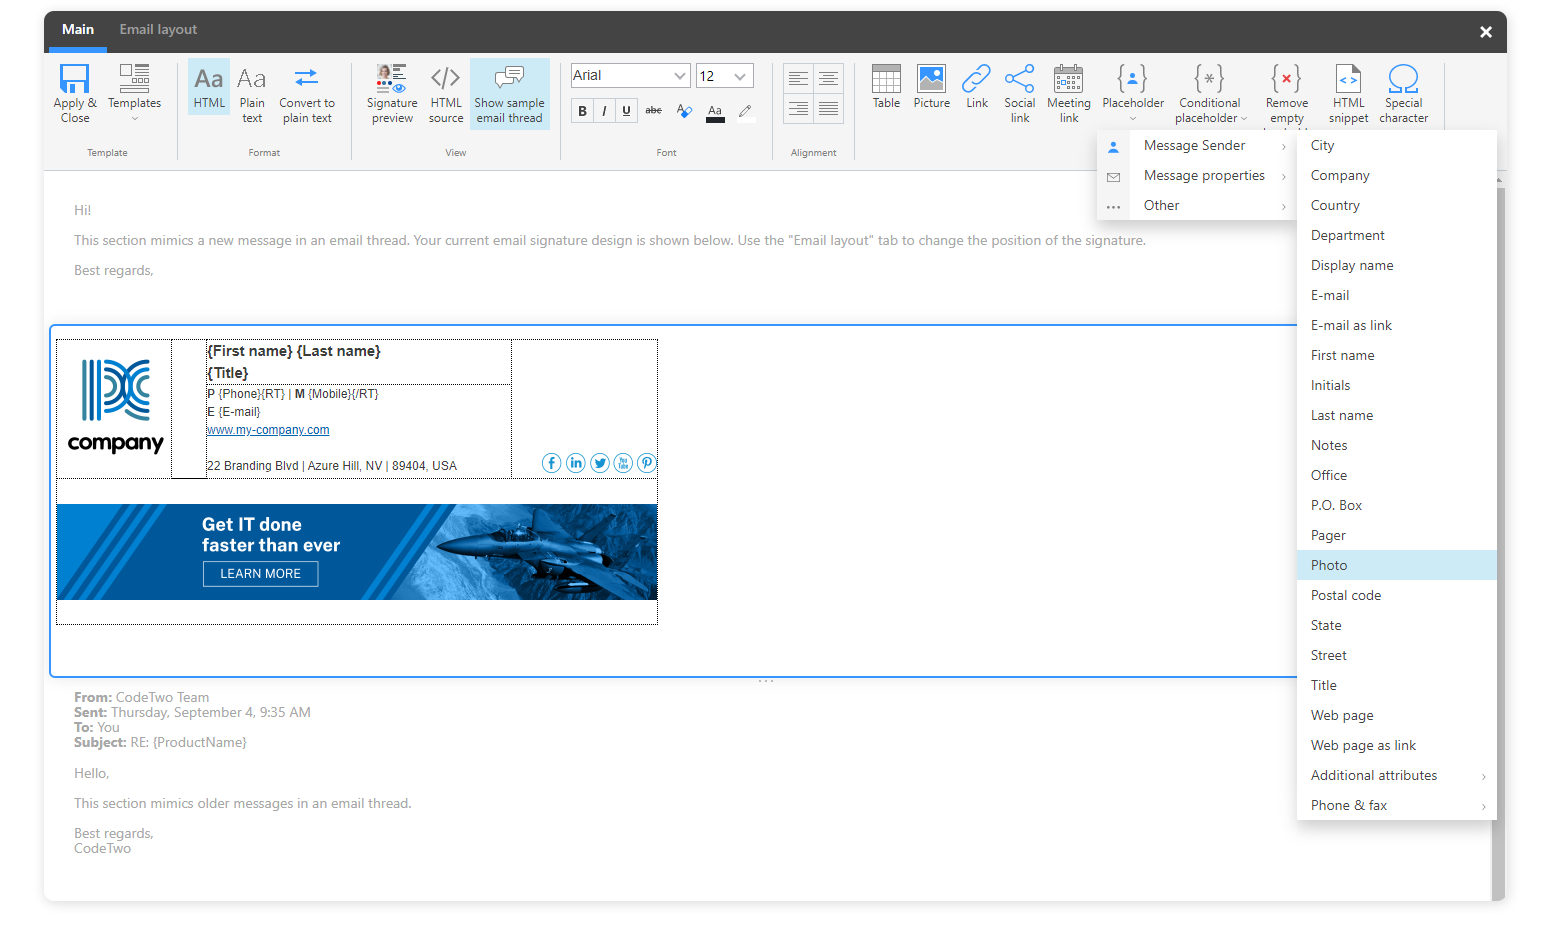Select Photo from the placeholder list
The height and width of the screenshot is (930, 1550).
click(1328, 564)
